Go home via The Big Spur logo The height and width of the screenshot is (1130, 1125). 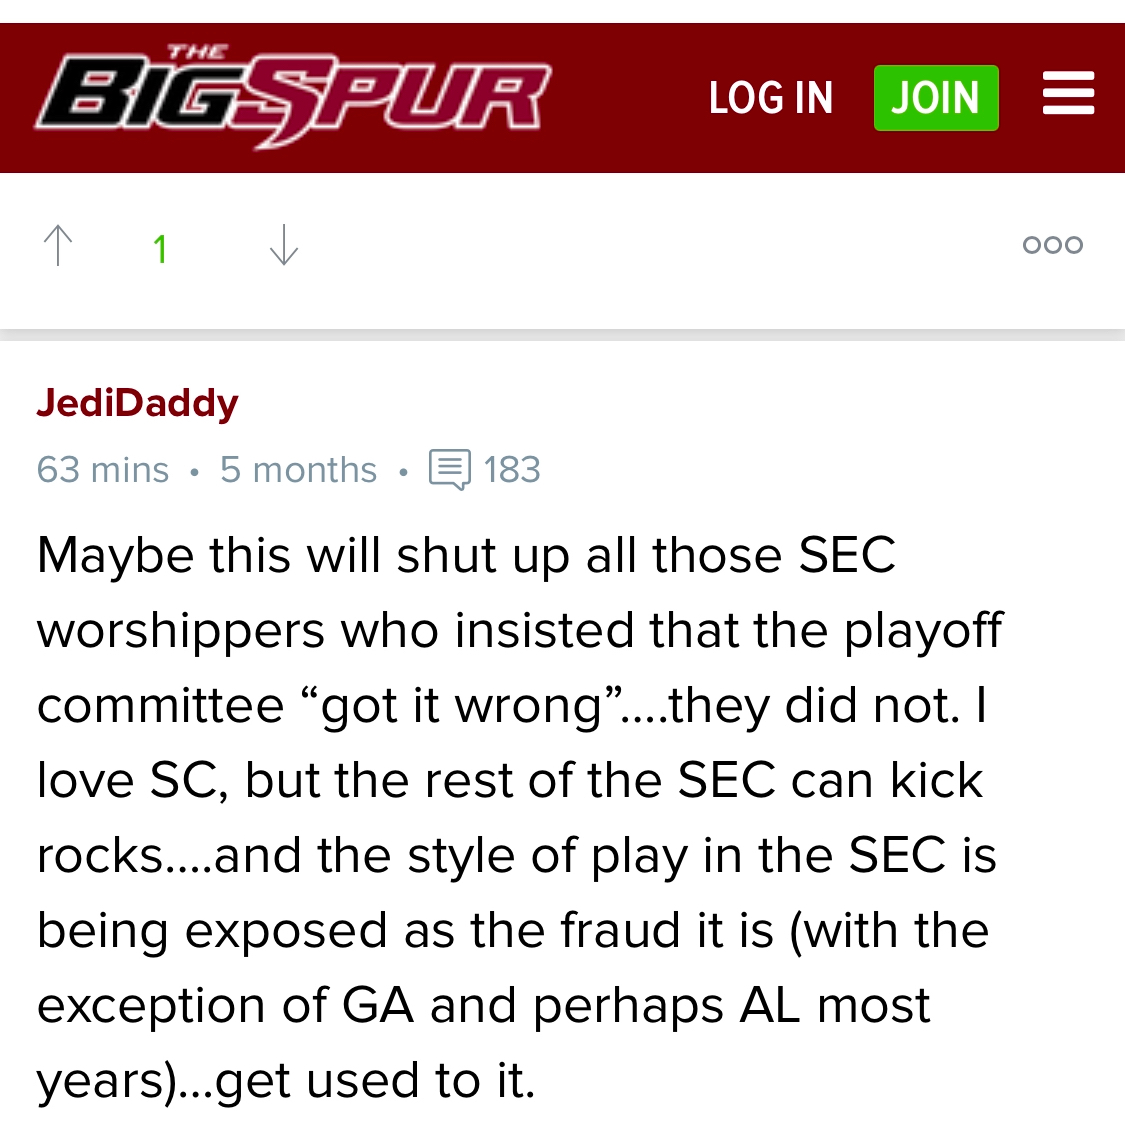point(292,98)
